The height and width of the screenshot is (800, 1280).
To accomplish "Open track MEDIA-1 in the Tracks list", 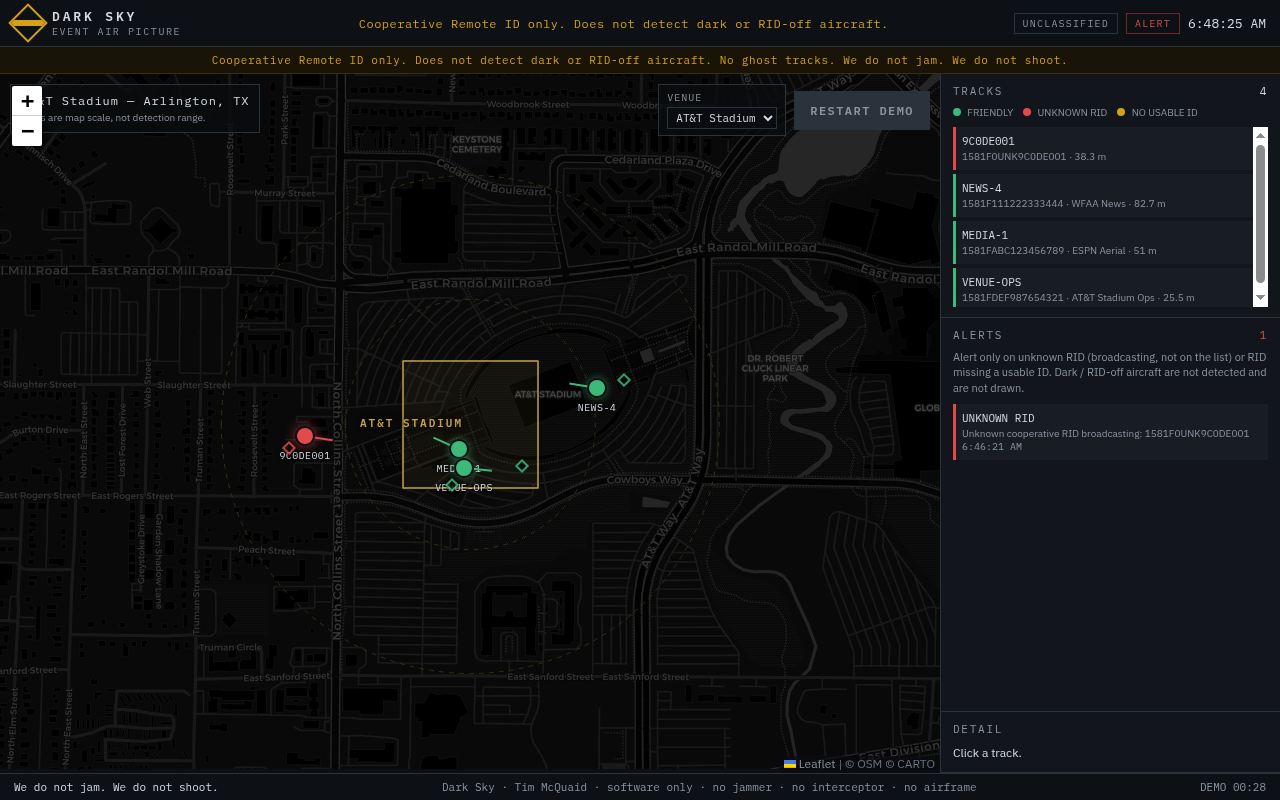I will (x=1102, y=242).
